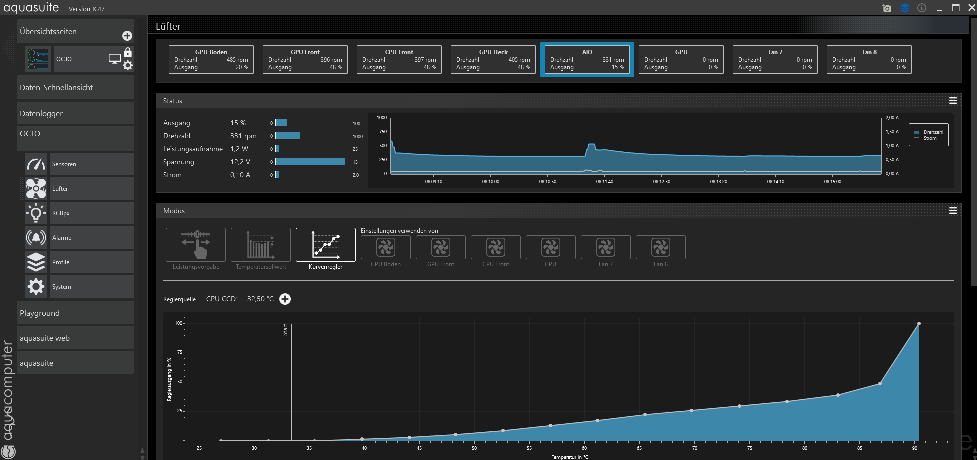Add a new overview page with plus icon

coord(127,36)
